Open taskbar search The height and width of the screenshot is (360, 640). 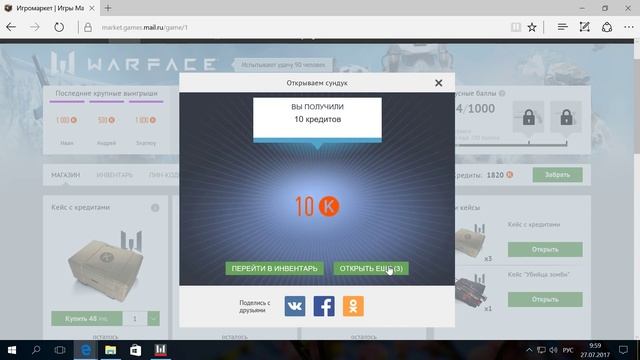pyautogui.click(x=36, y=350)
